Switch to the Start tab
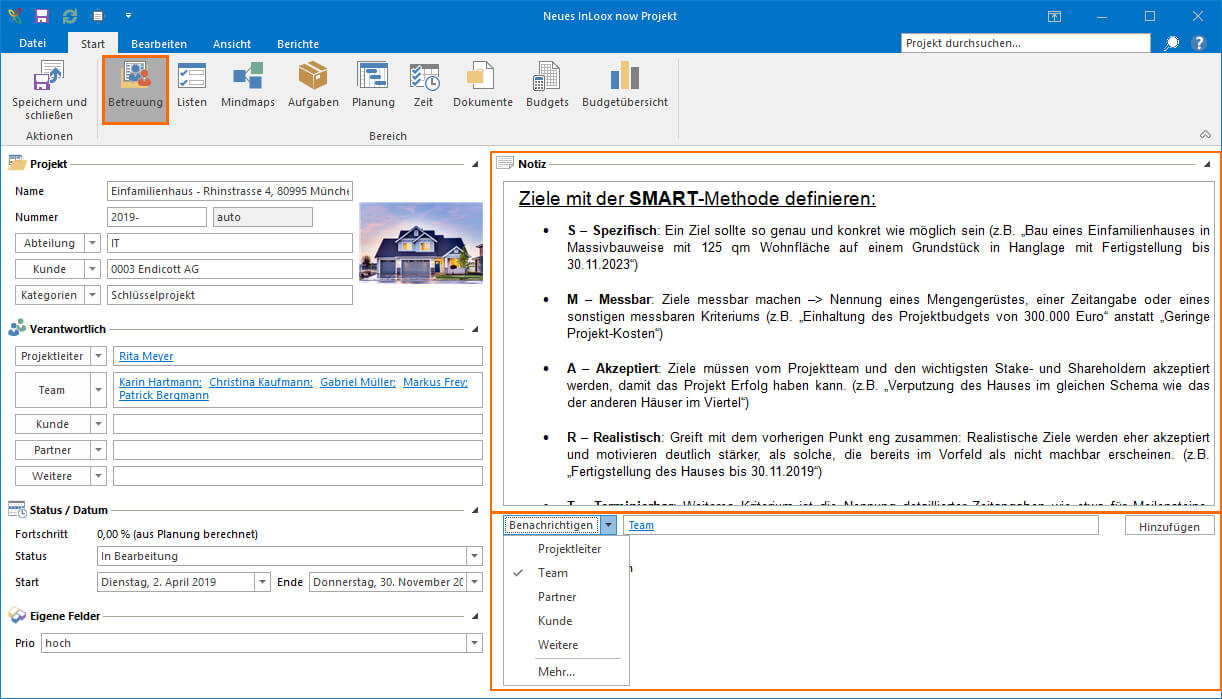The height and width of the screenshot is (699, 1222). (x=93, y=43)
